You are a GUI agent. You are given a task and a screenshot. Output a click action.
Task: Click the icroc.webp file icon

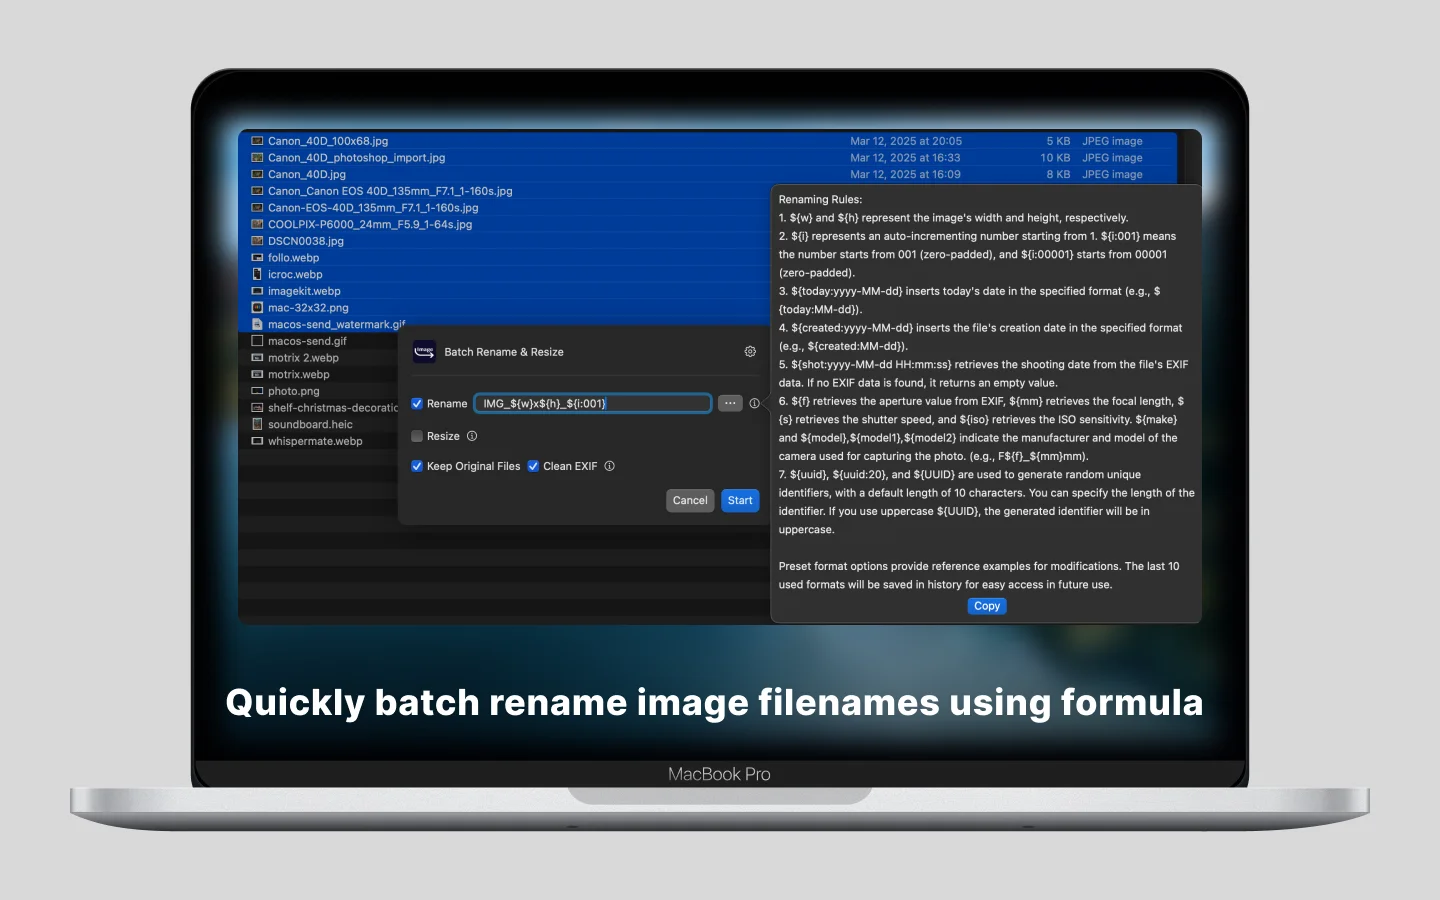click(257, 274)
